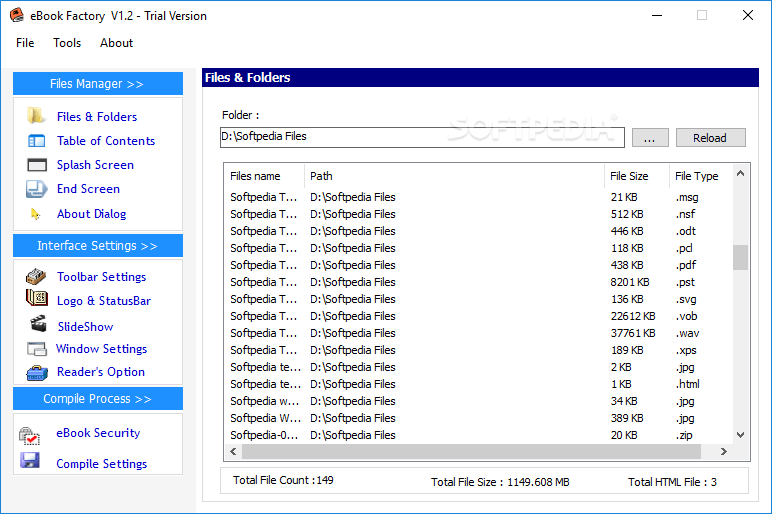
Task: Click the Toolbar Settings icon
Action: coord(37,276)
